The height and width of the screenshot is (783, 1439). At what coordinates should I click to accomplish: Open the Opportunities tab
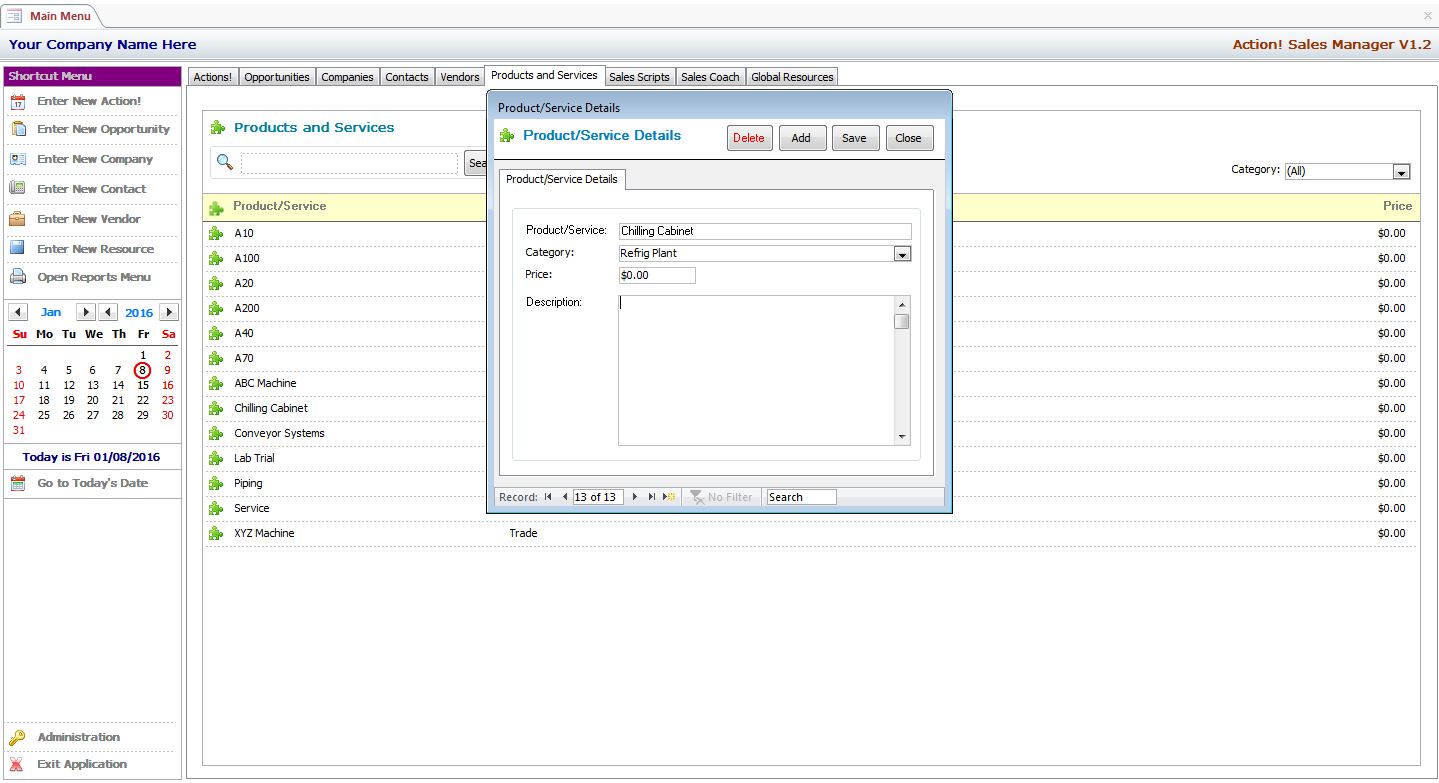click(x=277, y=77)
